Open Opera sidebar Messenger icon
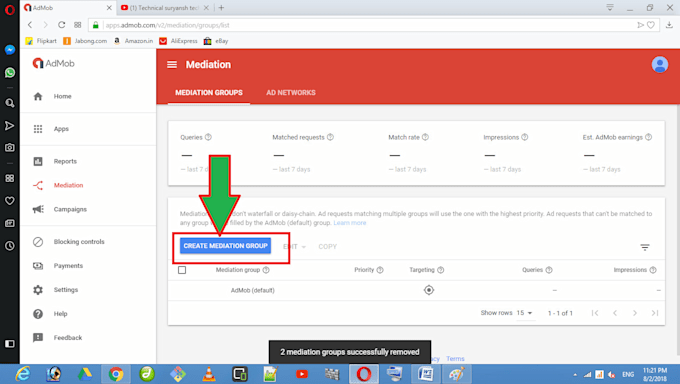 pyautogui.click(x=10, y=50)
